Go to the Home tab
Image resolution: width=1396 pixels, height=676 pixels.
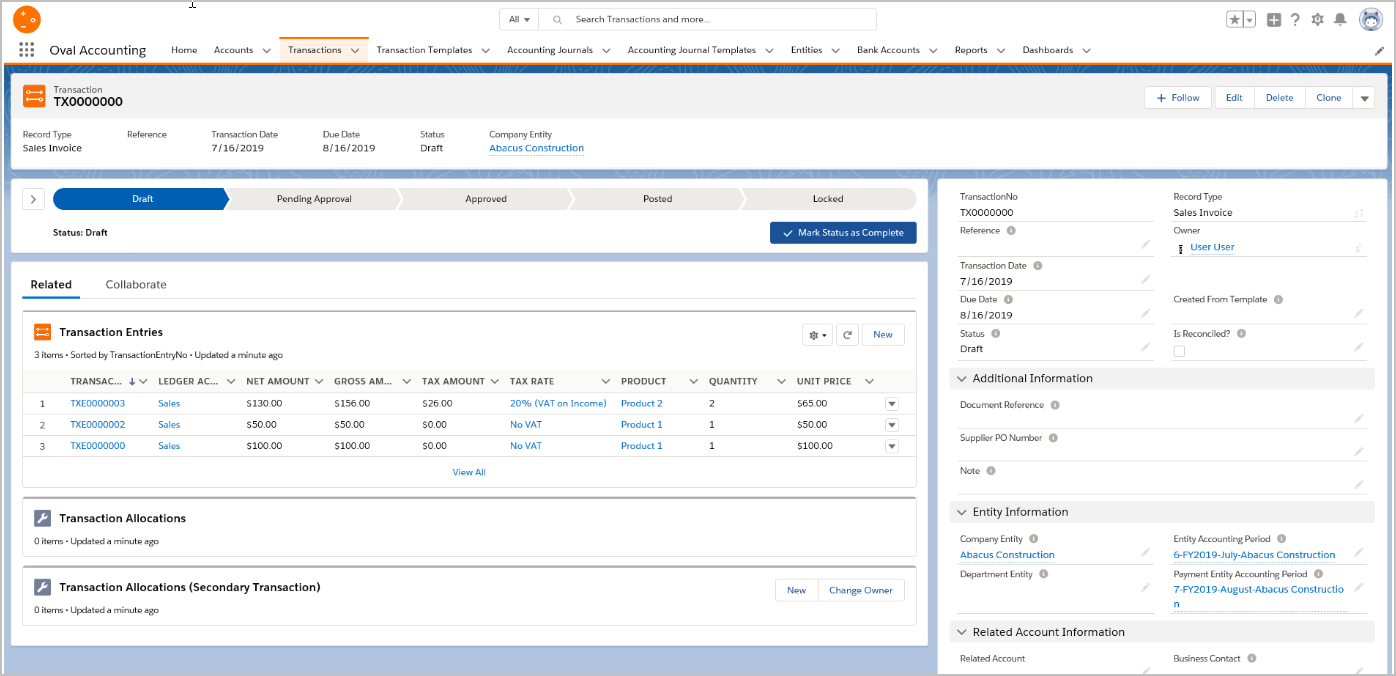[x=184, y=50]
